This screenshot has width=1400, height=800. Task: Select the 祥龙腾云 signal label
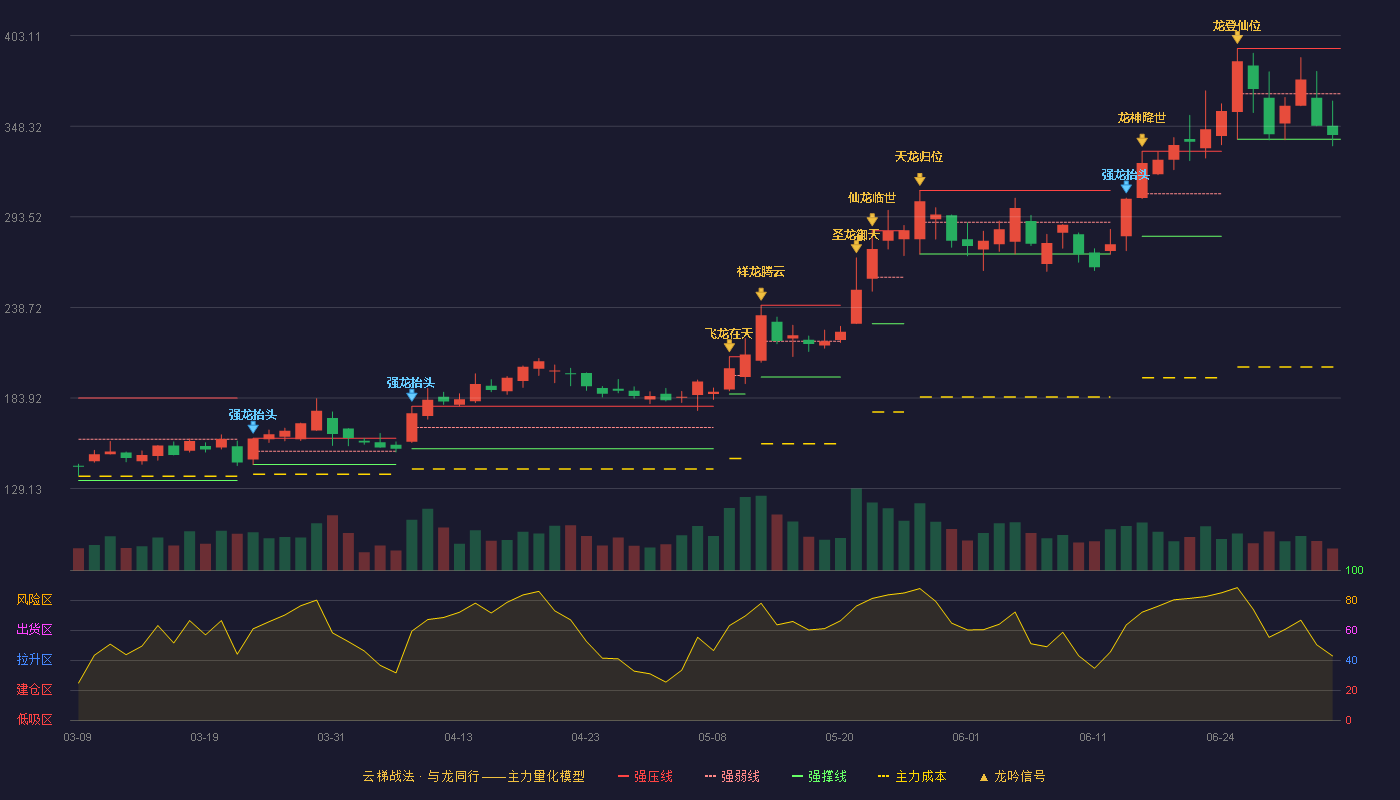(x=761, y=272)
